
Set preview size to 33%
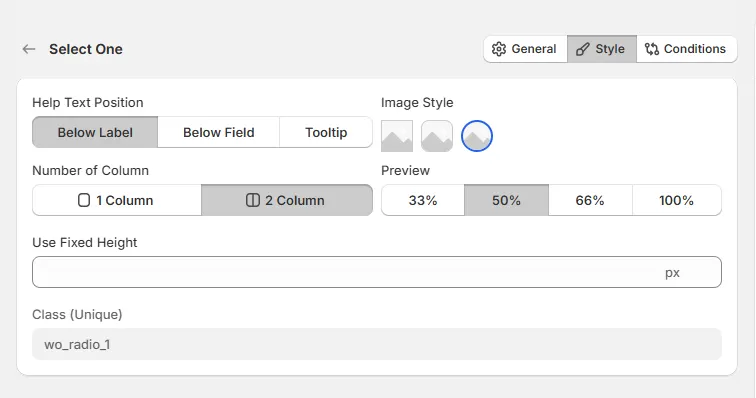(423, 200)
